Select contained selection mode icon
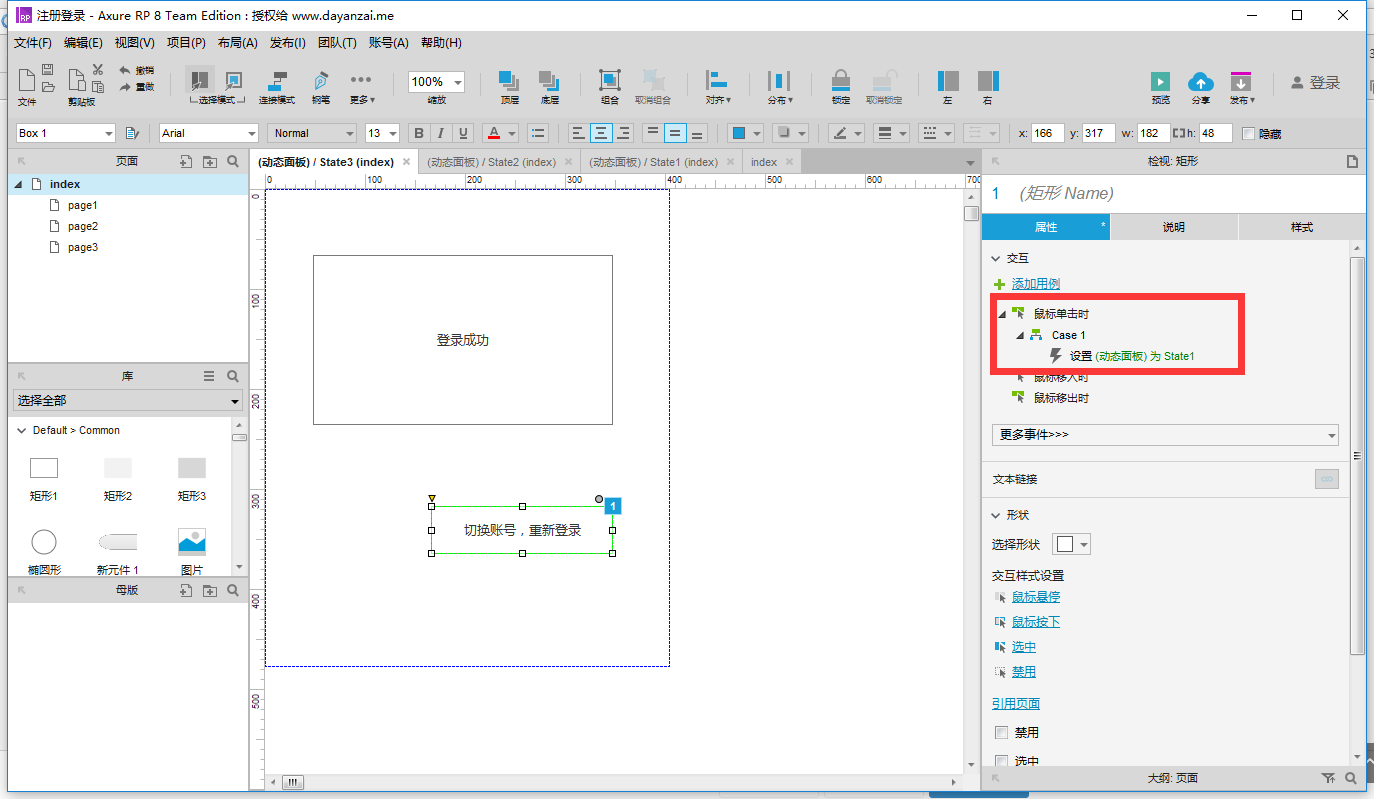Viewport: 1374px width, 799px height. 233,80
